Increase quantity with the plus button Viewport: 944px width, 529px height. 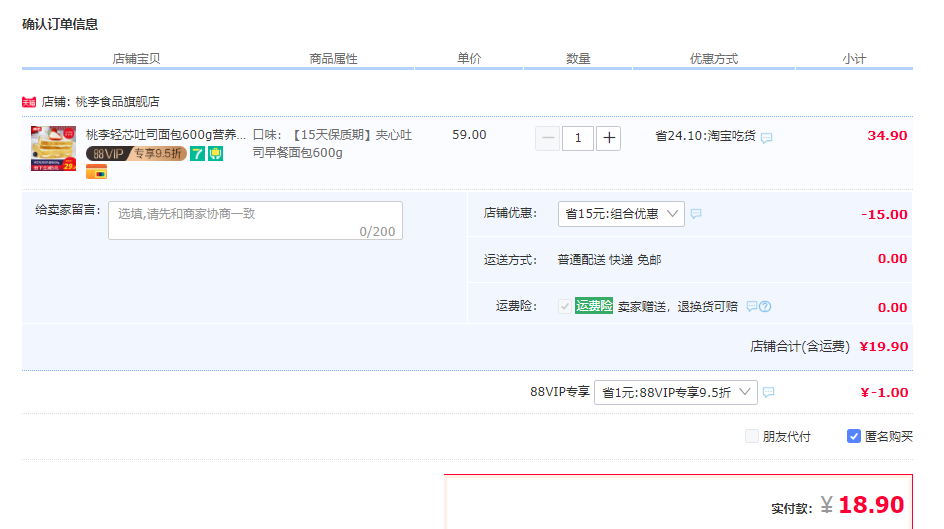(x=609, y=138)
